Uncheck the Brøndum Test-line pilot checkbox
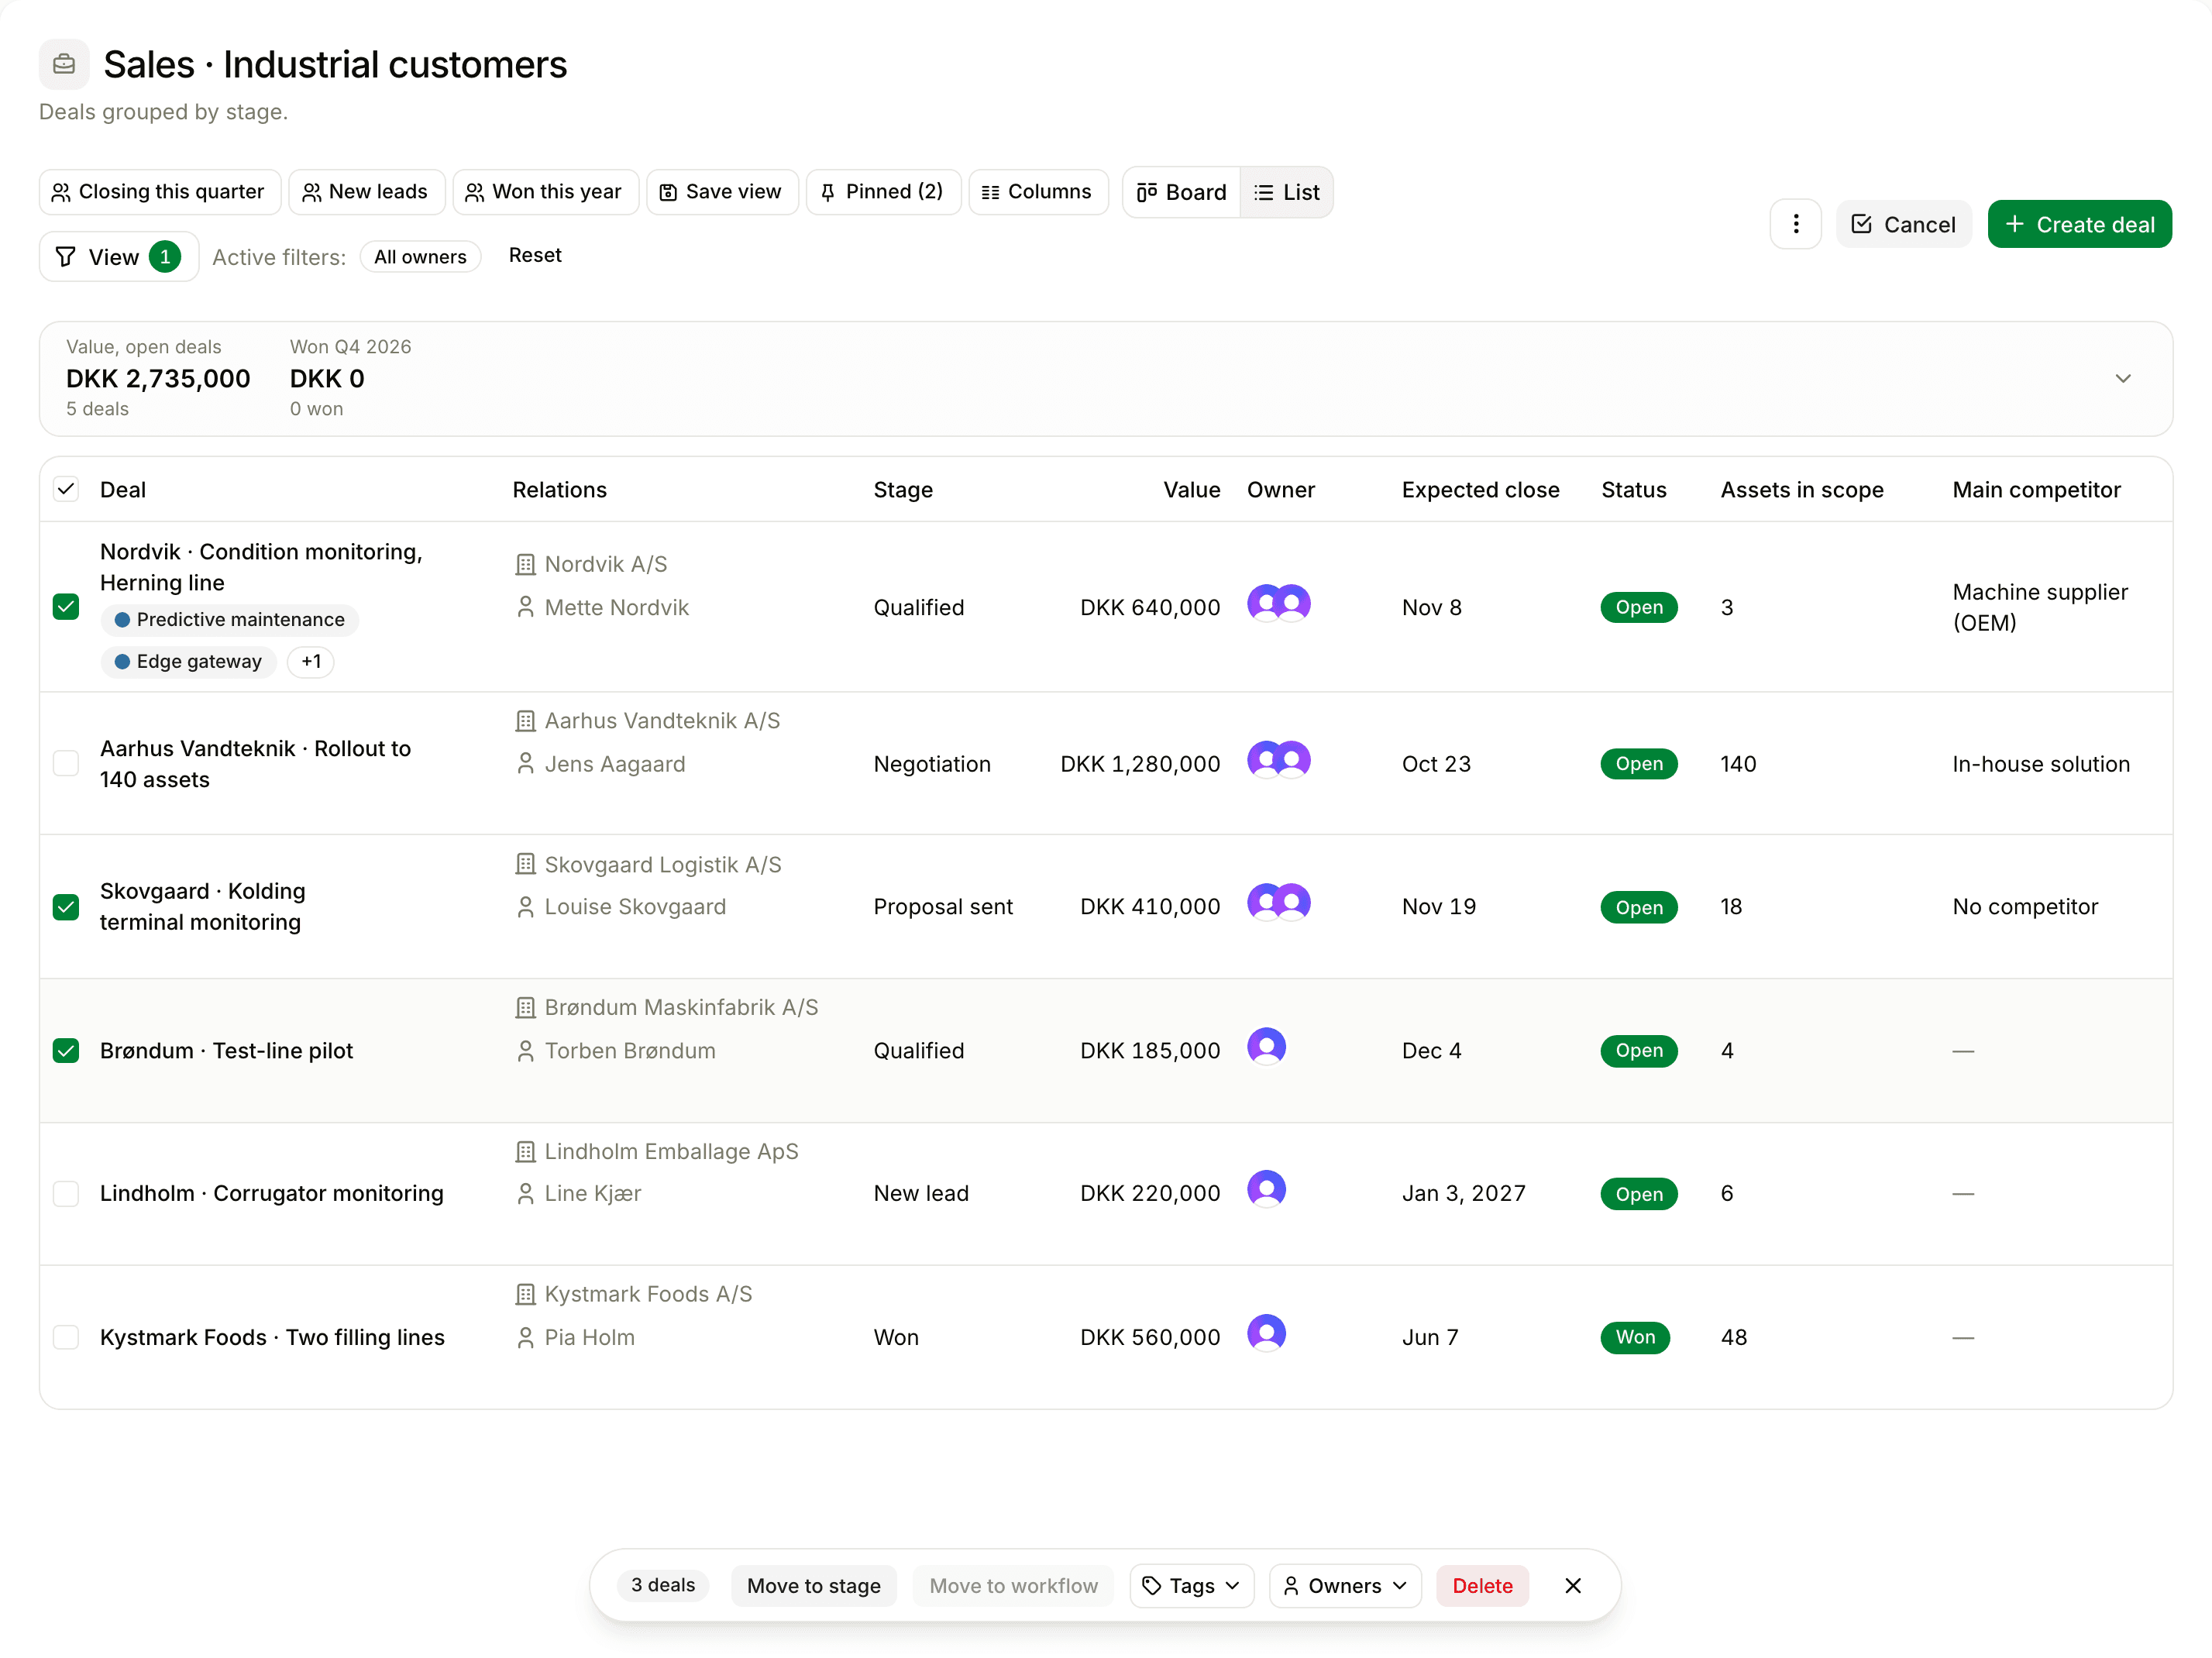Image resolution: width=2212 pixels, height=1658 pixels. click(66, 1051)
